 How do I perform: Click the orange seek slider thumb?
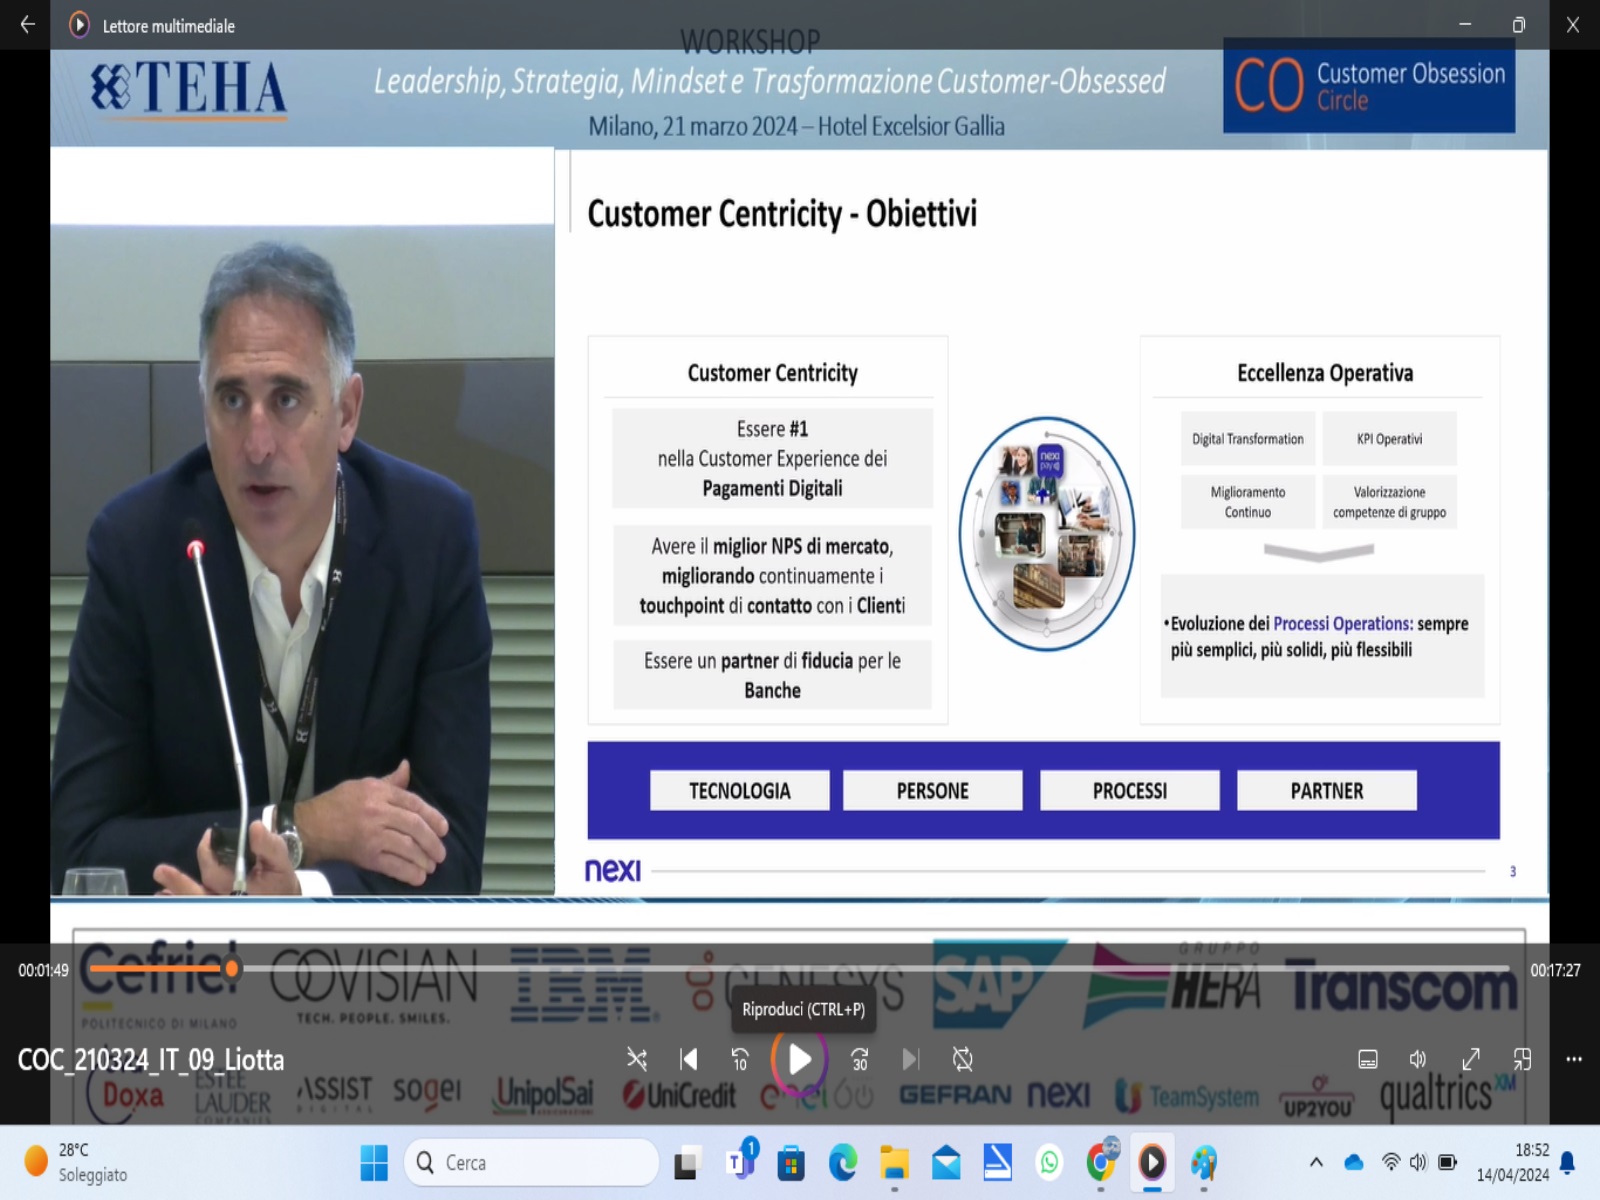(232, 968)
